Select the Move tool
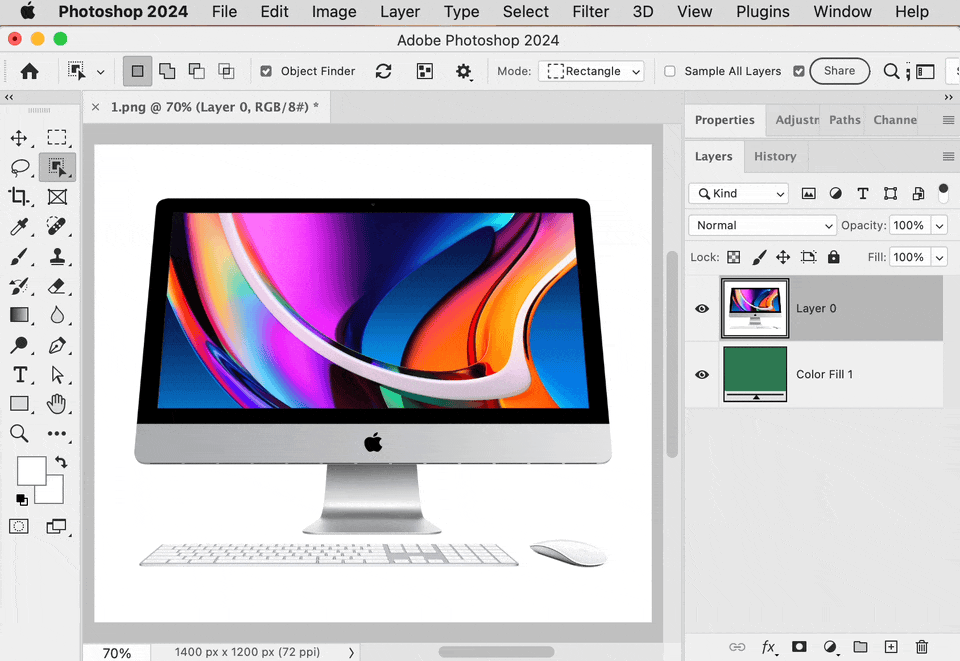Image resolution: width=960 pixels, height=661 pixels. tap(19, 138)
